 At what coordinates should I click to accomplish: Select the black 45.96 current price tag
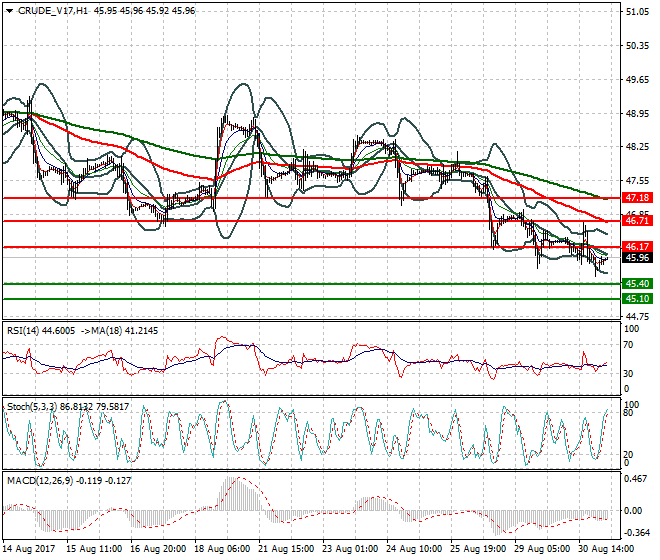(636, 257)
